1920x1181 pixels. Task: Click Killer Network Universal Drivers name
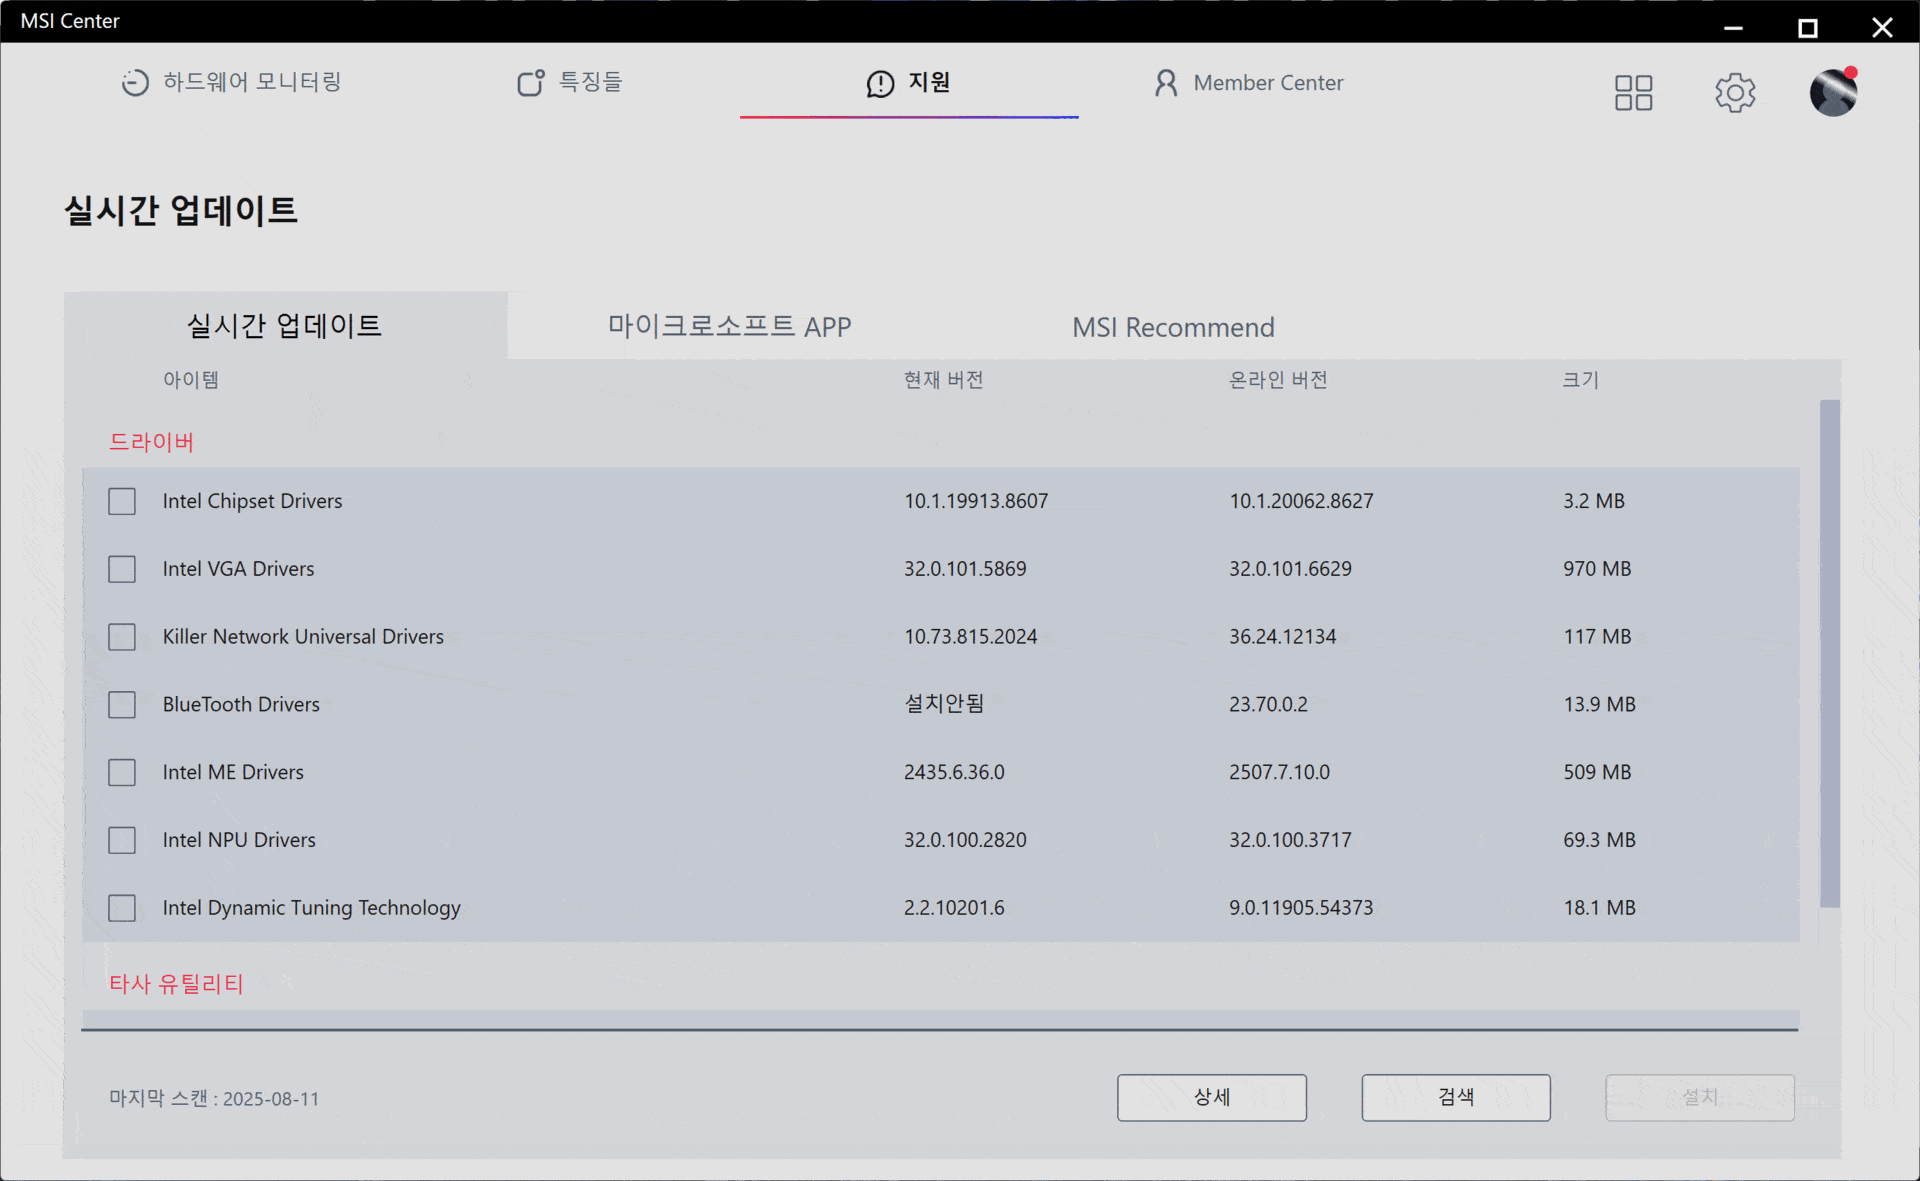tap(303, 637)
